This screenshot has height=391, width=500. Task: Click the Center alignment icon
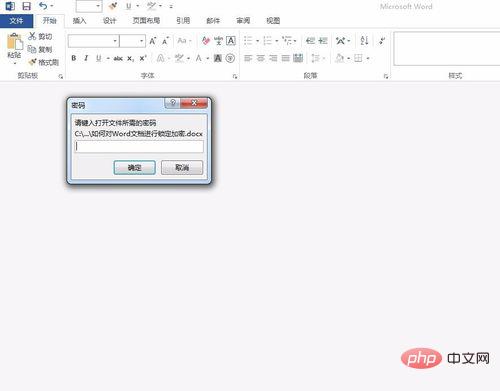261,58
